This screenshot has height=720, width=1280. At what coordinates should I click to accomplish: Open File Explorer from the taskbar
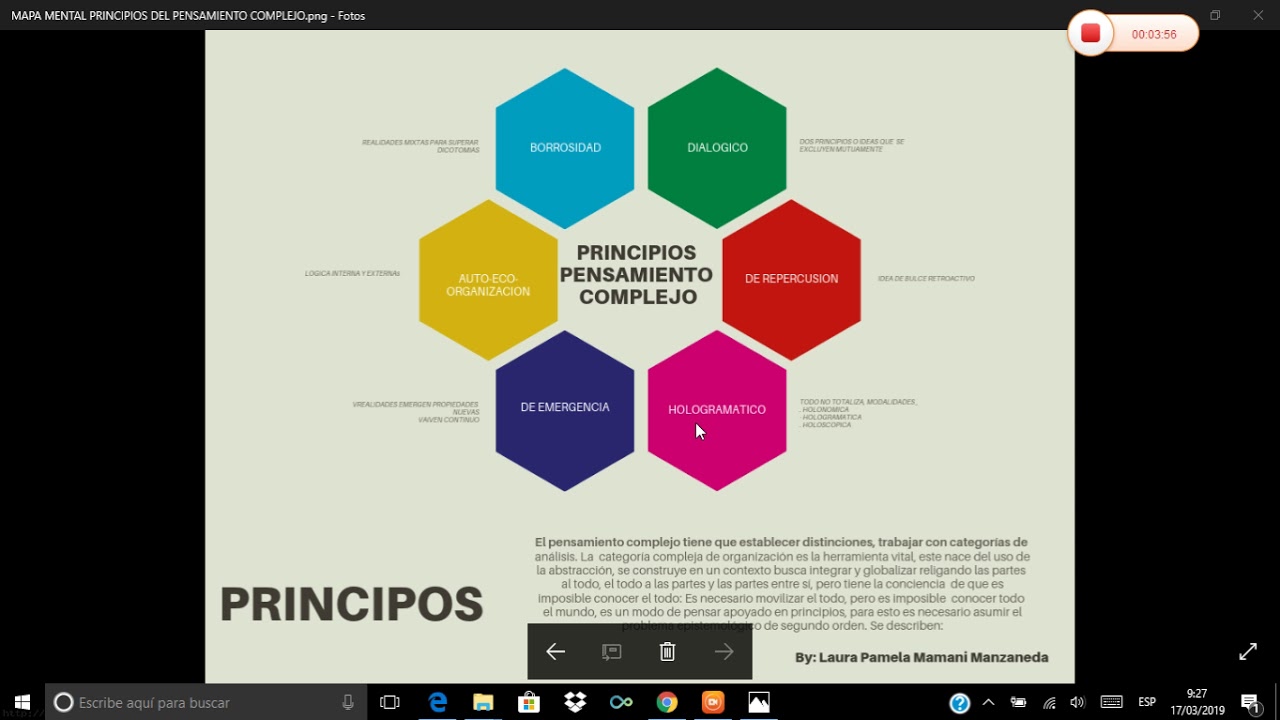pos(483,702)
